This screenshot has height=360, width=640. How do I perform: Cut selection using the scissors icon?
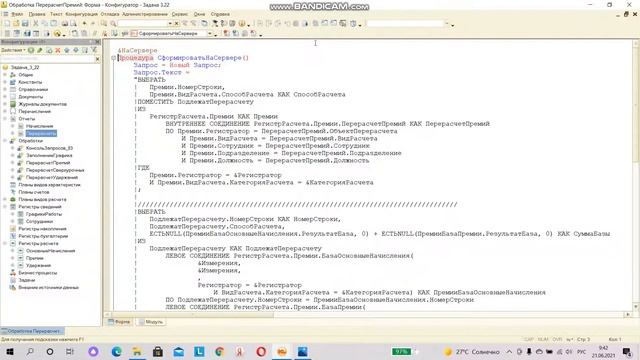click(x=36, y=24)
